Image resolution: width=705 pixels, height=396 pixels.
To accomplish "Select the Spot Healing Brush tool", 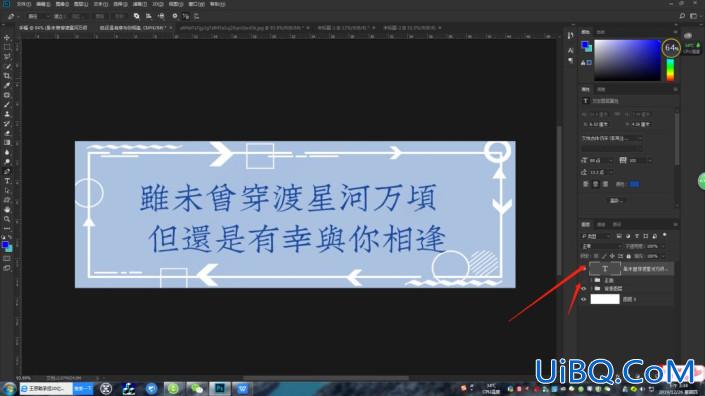I will point(7,95).
